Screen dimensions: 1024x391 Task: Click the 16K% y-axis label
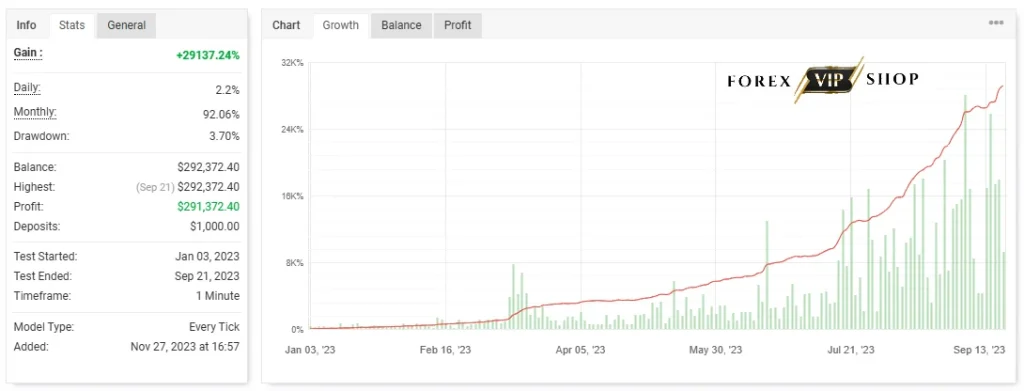[x=292, y=196]
